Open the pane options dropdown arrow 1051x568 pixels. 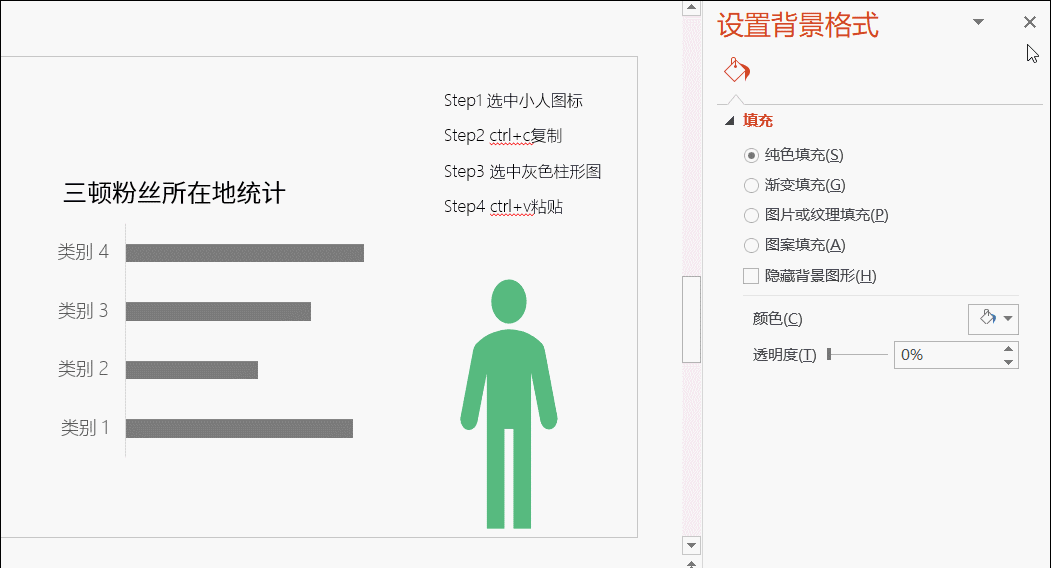[x=978, y=22]
